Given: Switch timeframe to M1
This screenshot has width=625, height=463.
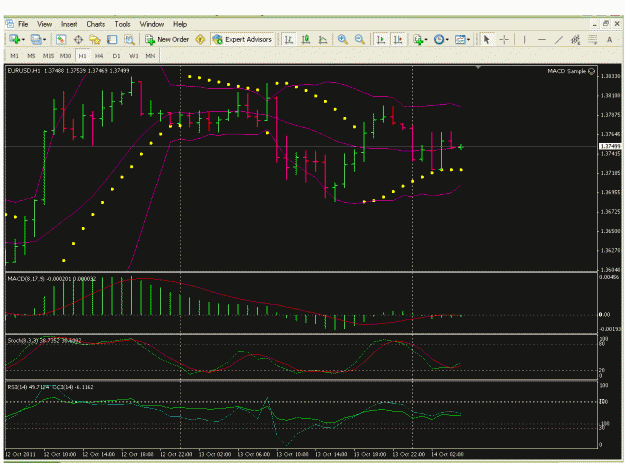Looking at the screenshot, I should point(14,56).
